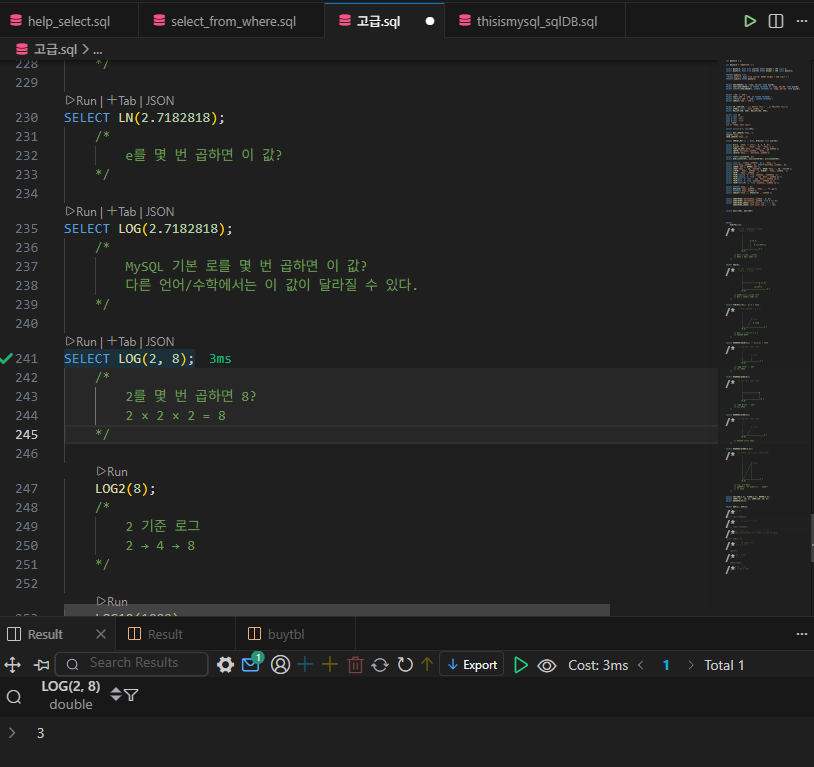Image resolution: width=814 pixels, height=767 pixels.
Task: Click line number 245 in gutter
Action: 26,435
